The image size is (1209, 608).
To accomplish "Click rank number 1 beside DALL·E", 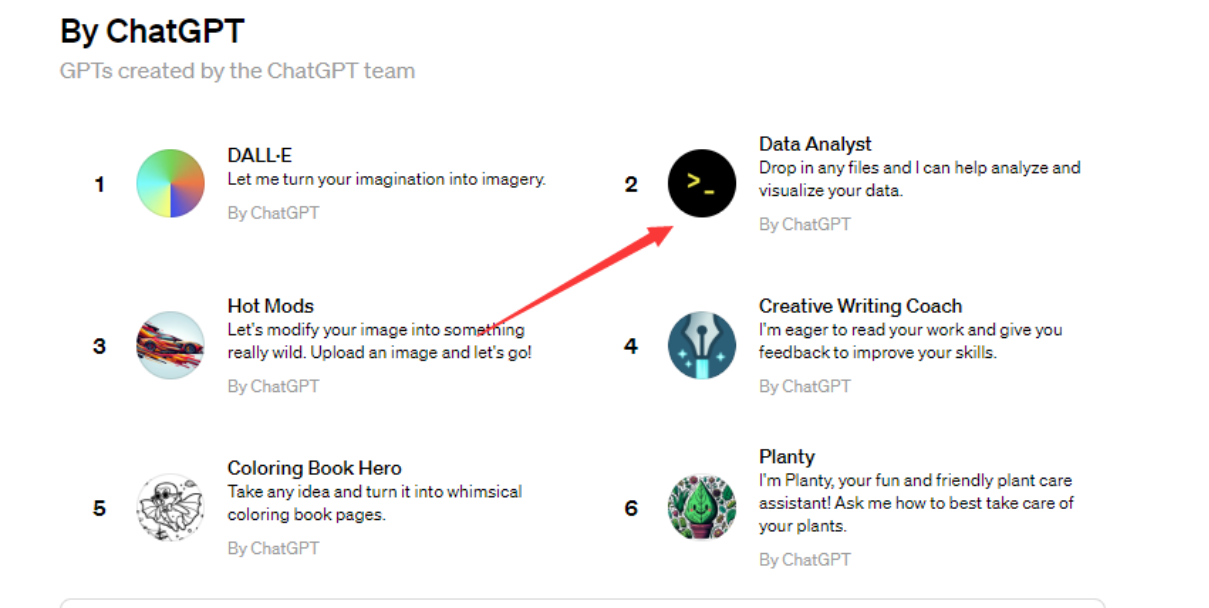I will tap(99, 185).
